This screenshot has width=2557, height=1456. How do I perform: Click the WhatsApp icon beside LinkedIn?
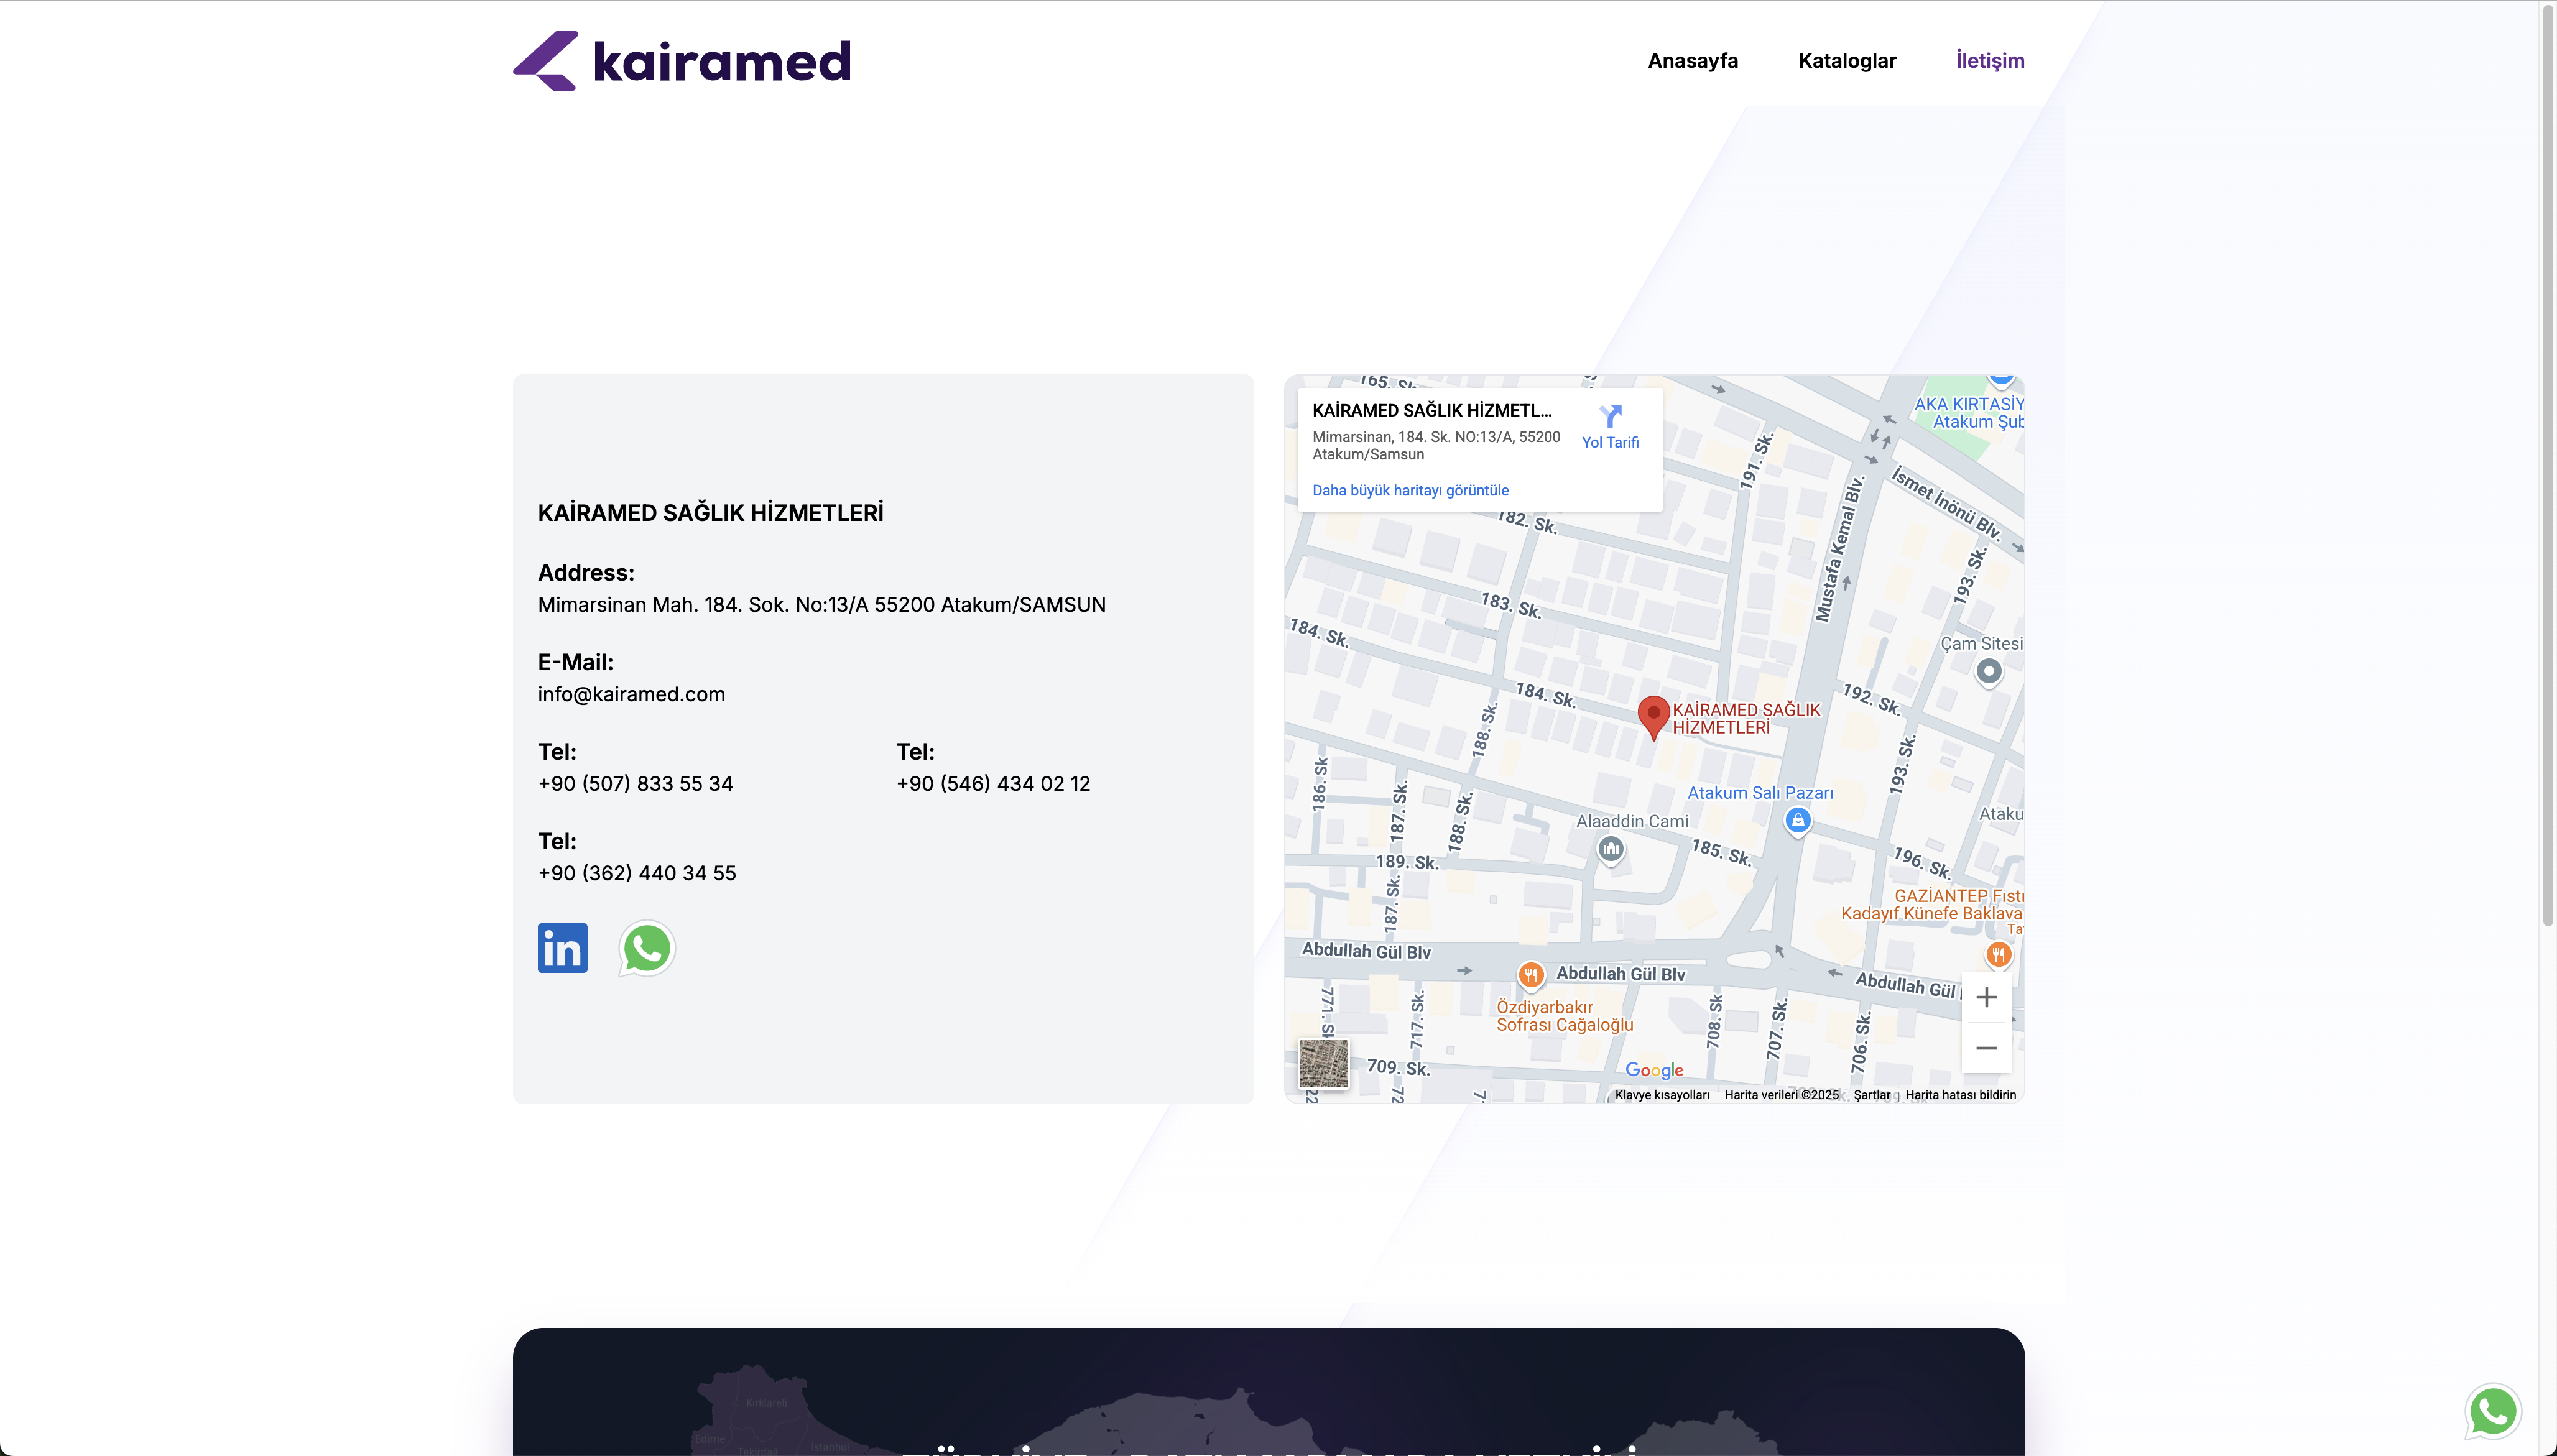pos(646,948)
